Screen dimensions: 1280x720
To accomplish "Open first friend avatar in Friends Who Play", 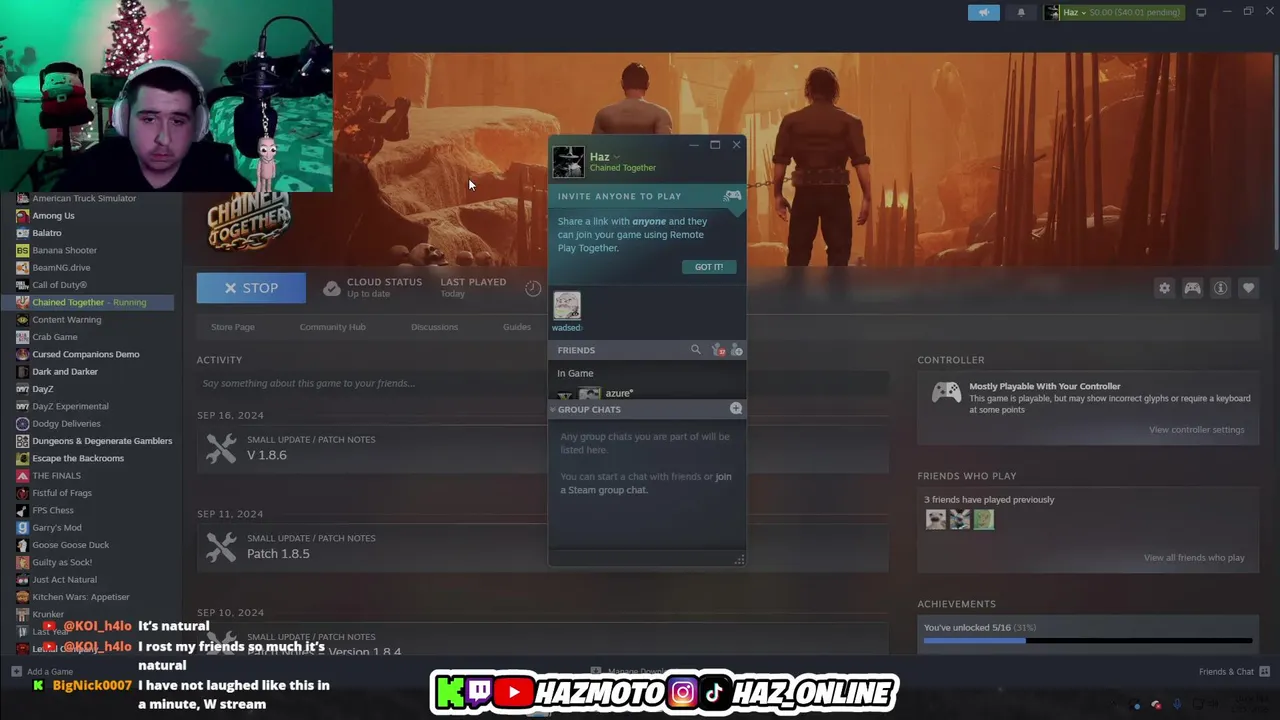I will pyautogui.click(x=935, y=519).
